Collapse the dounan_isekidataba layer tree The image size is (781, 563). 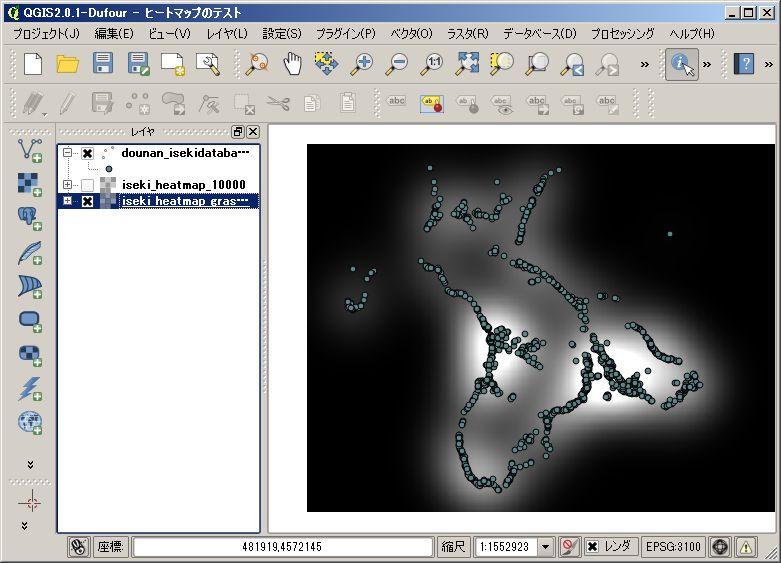67,152
